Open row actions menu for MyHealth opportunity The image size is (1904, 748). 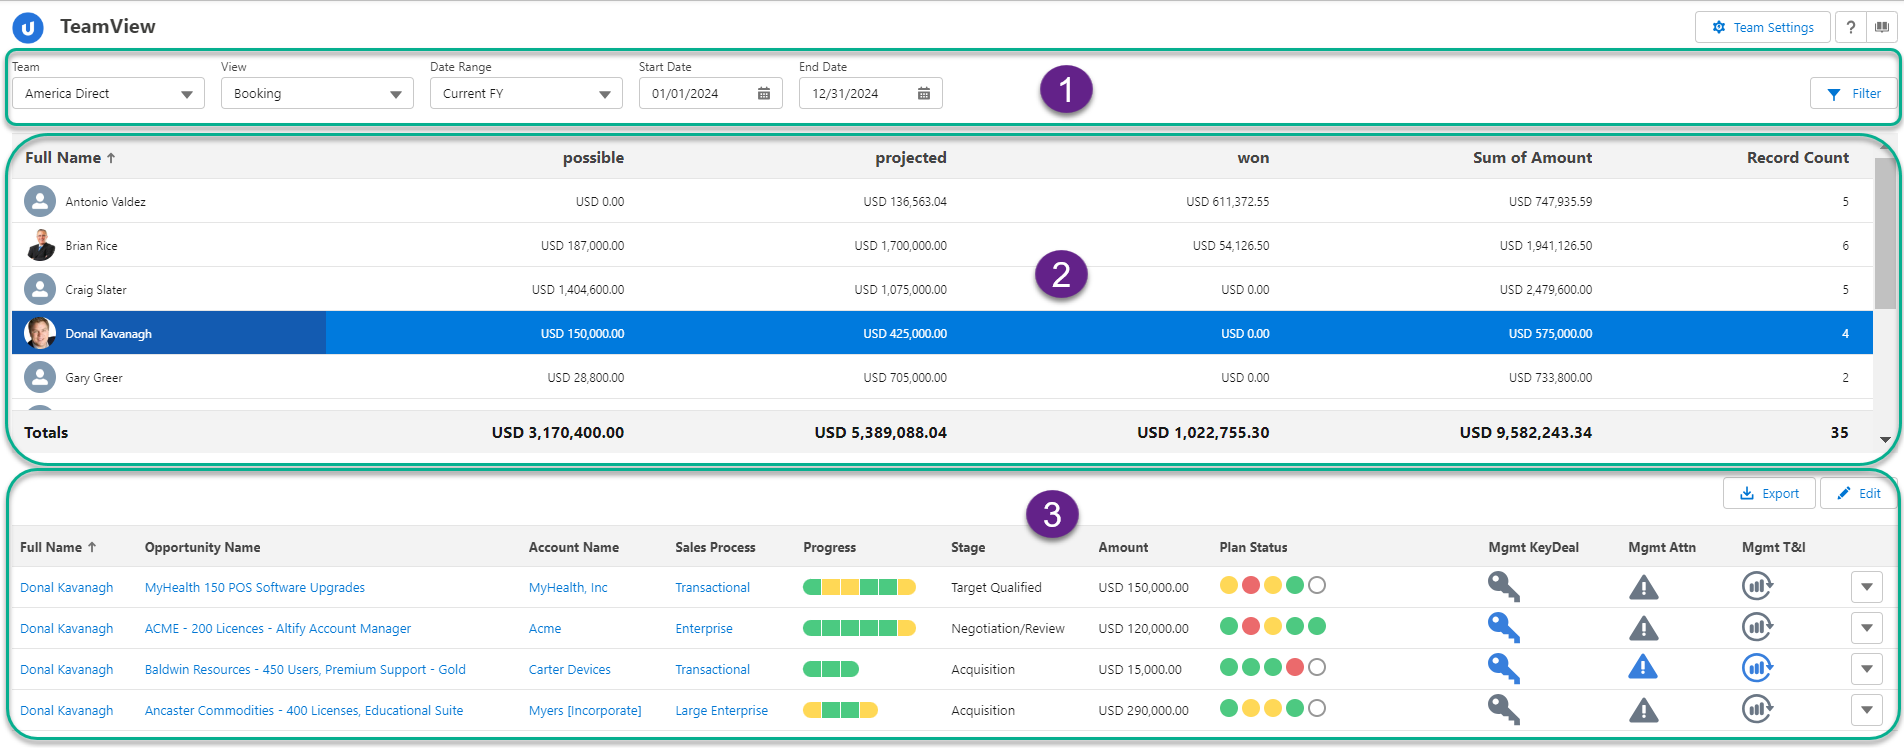pyautogui.click(x=1866, y=587)
